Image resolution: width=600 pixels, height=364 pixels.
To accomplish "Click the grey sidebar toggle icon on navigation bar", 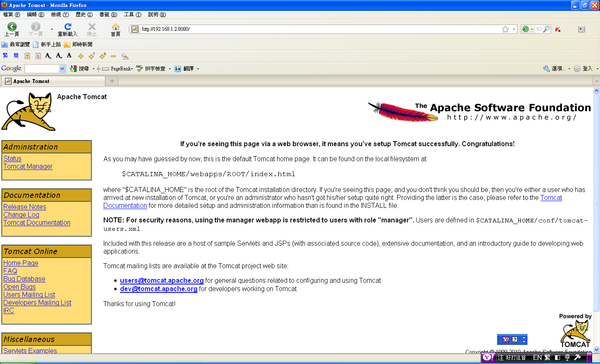I will click(581, 29).
